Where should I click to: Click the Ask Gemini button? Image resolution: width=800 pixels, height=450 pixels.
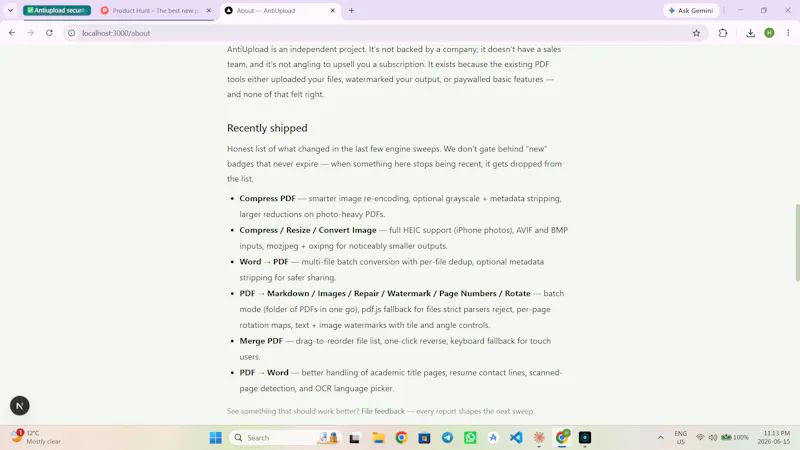691,10
